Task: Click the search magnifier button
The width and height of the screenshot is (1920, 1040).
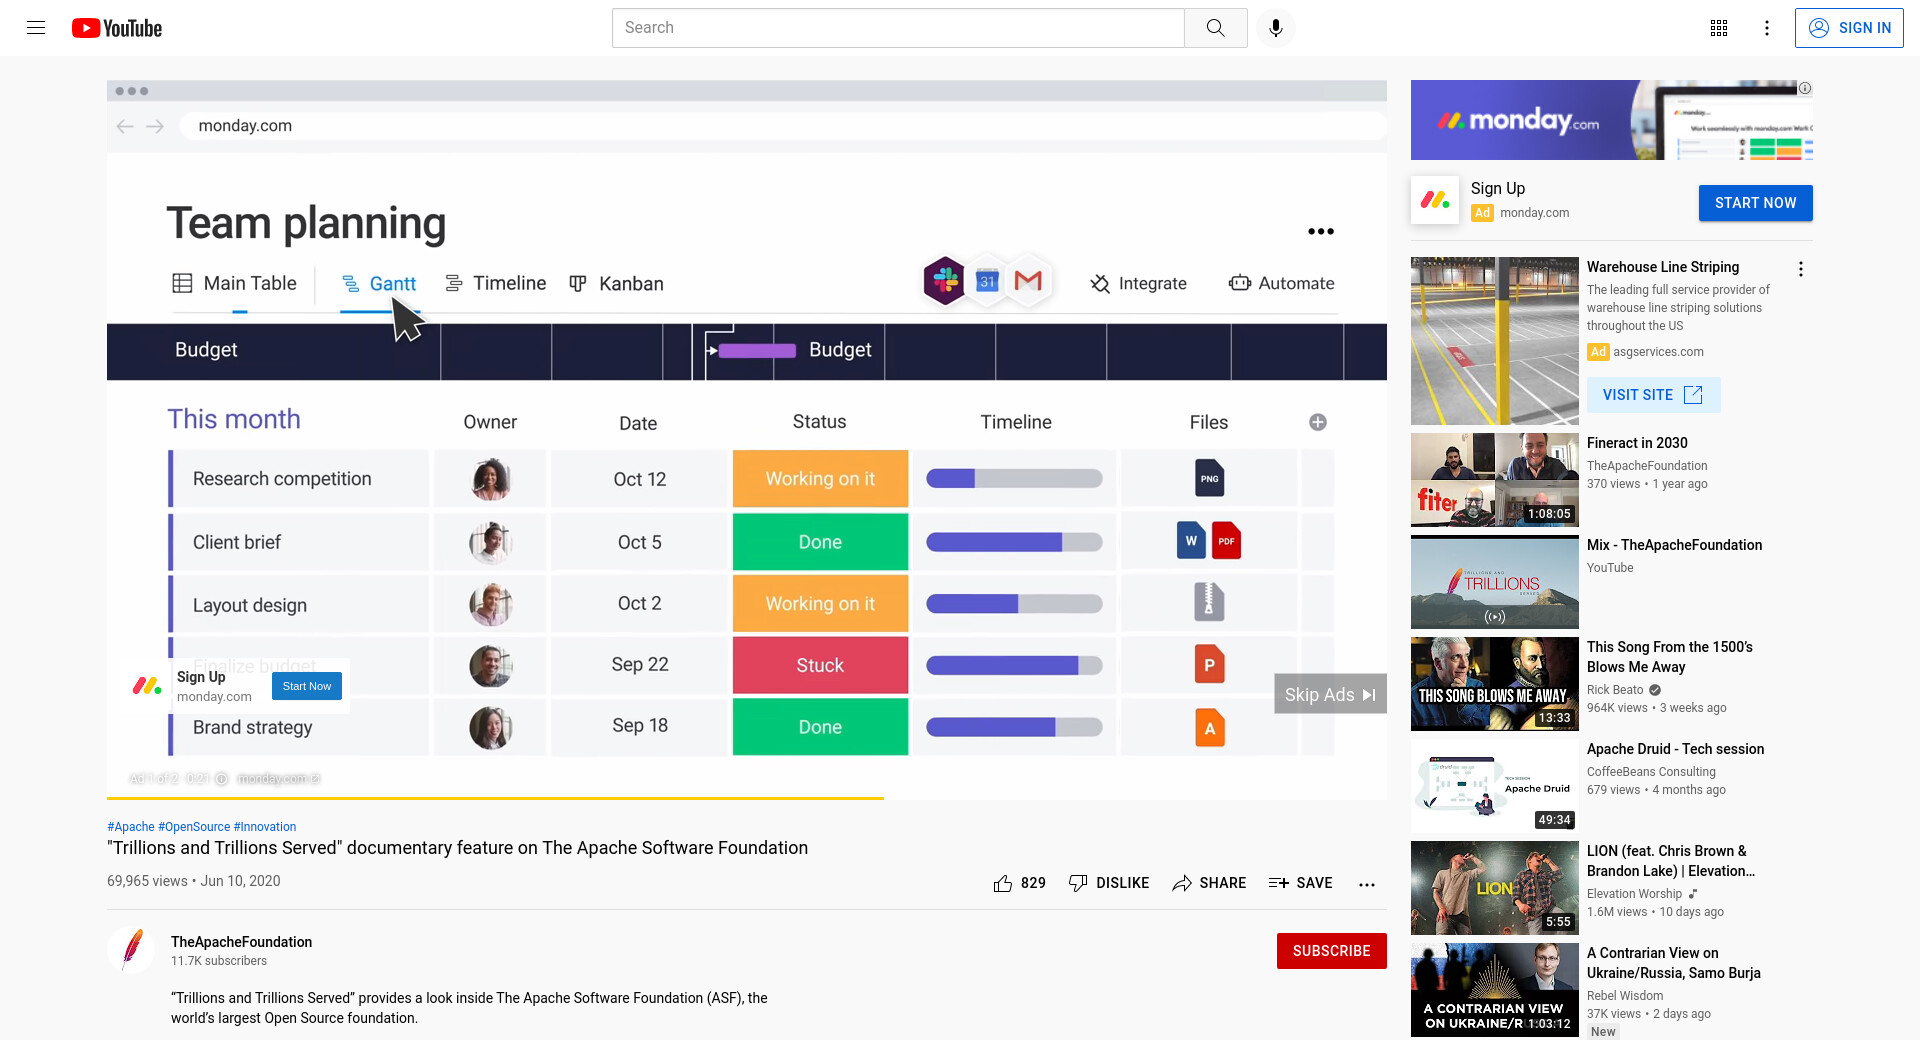Action: 1215,28
